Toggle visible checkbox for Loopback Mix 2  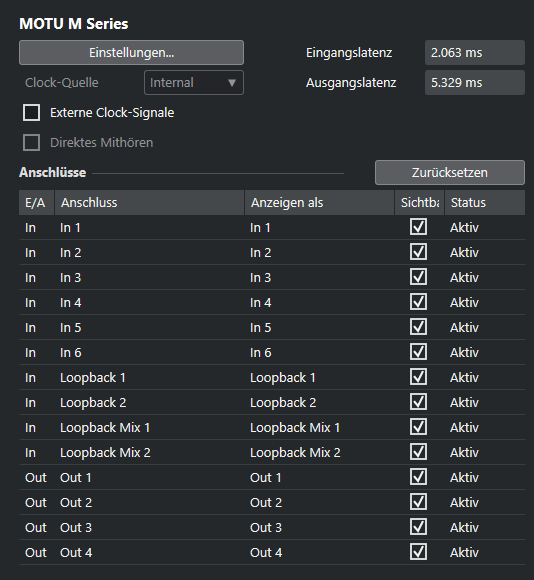tap(418, 452)
